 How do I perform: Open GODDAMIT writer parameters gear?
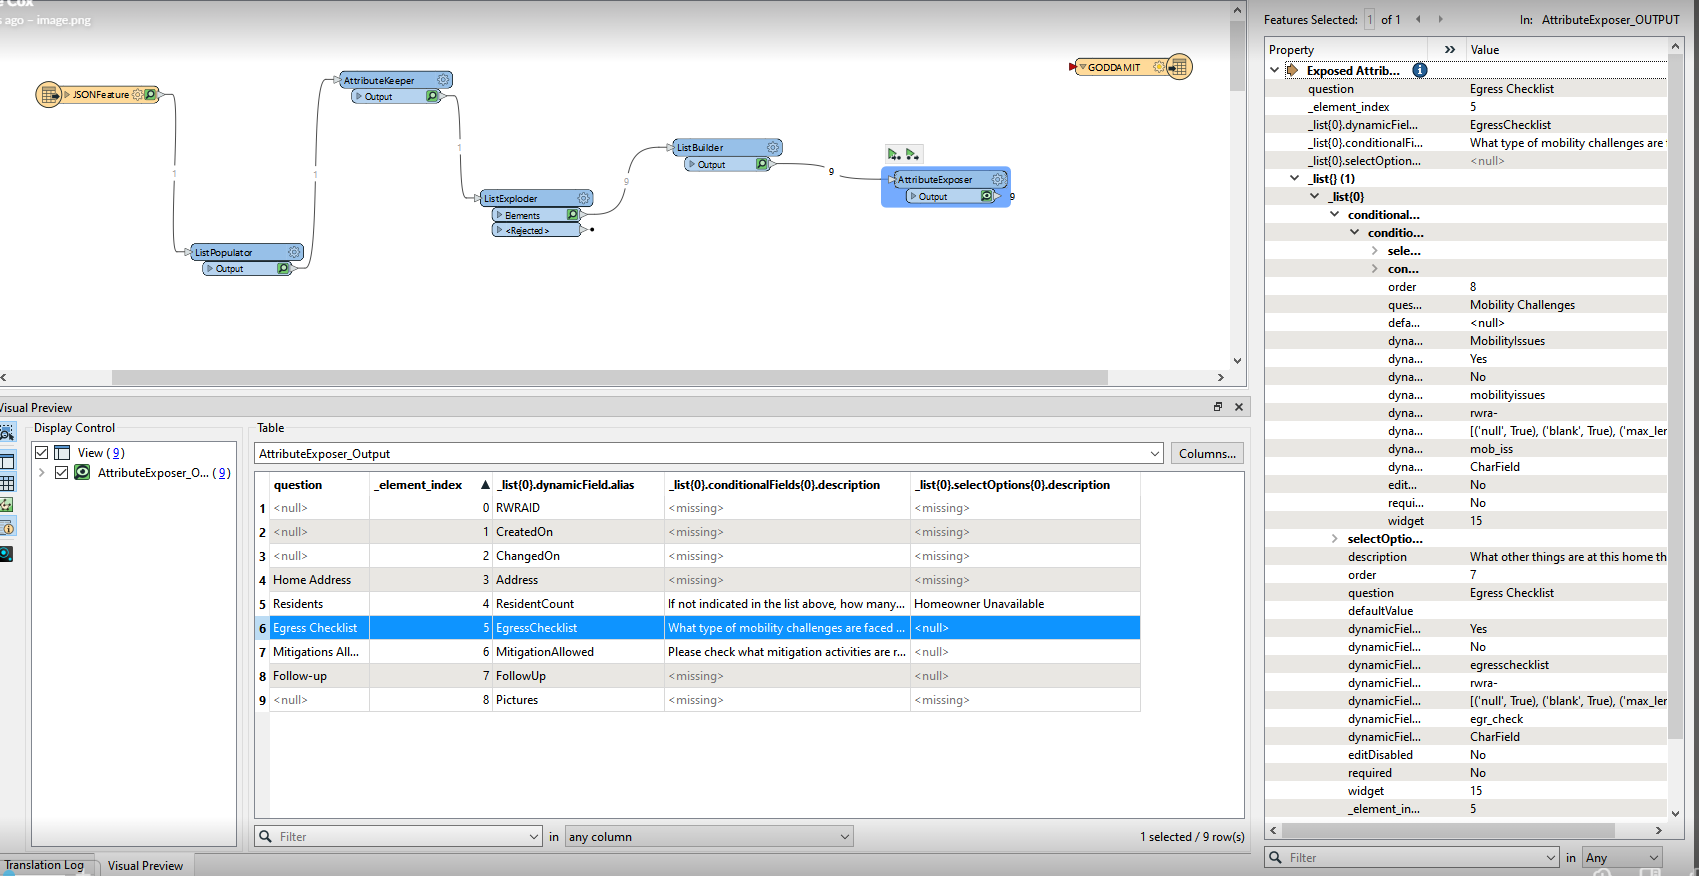1159,67
